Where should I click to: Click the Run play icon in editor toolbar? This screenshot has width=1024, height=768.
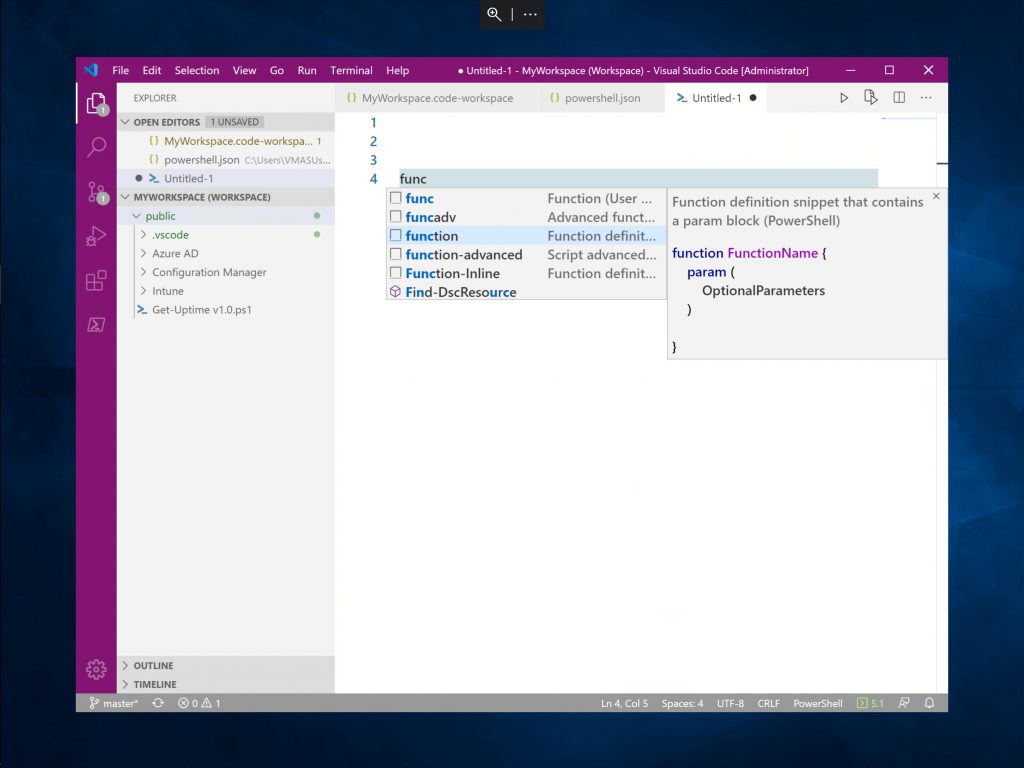pos(844,98)
